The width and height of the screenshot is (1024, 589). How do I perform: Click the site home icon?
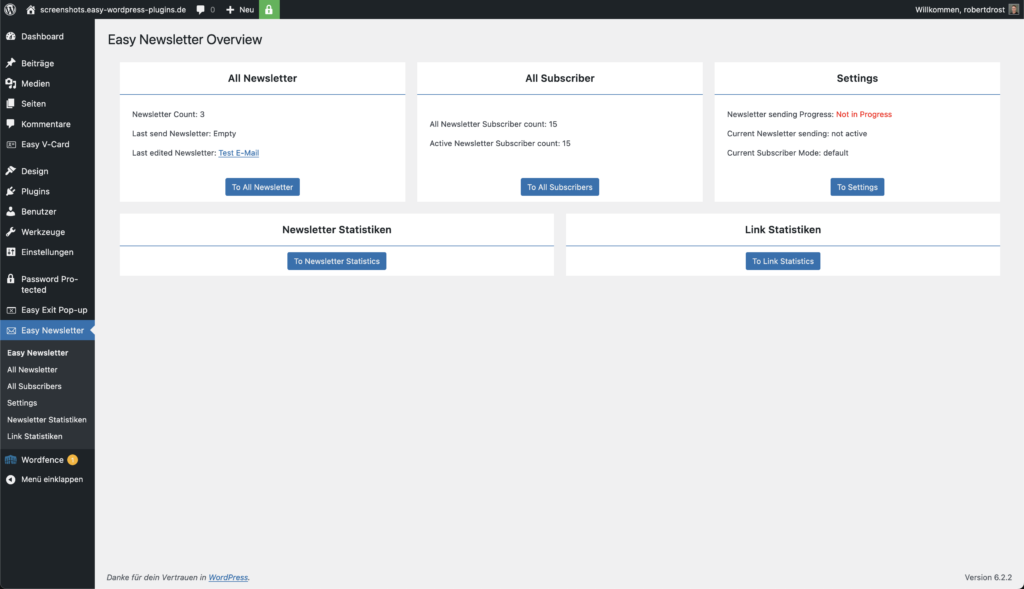[x=31, y=10]
